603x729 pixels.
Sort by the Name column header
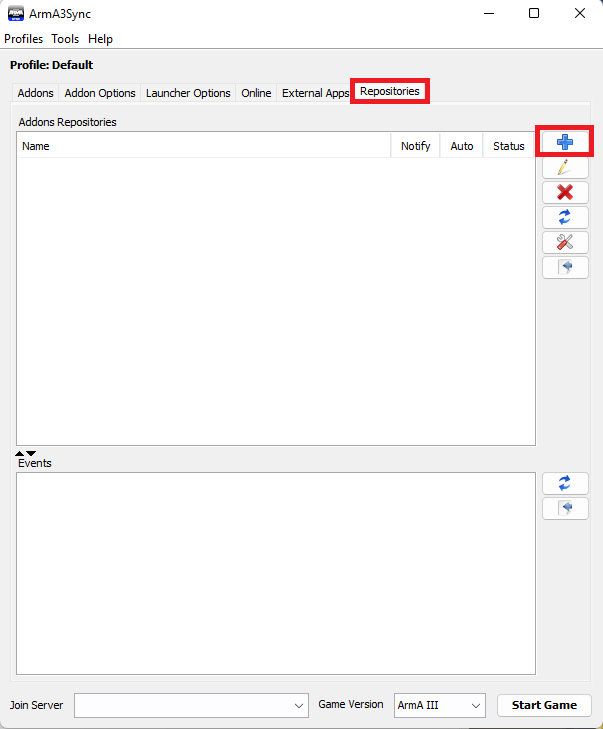204,146
